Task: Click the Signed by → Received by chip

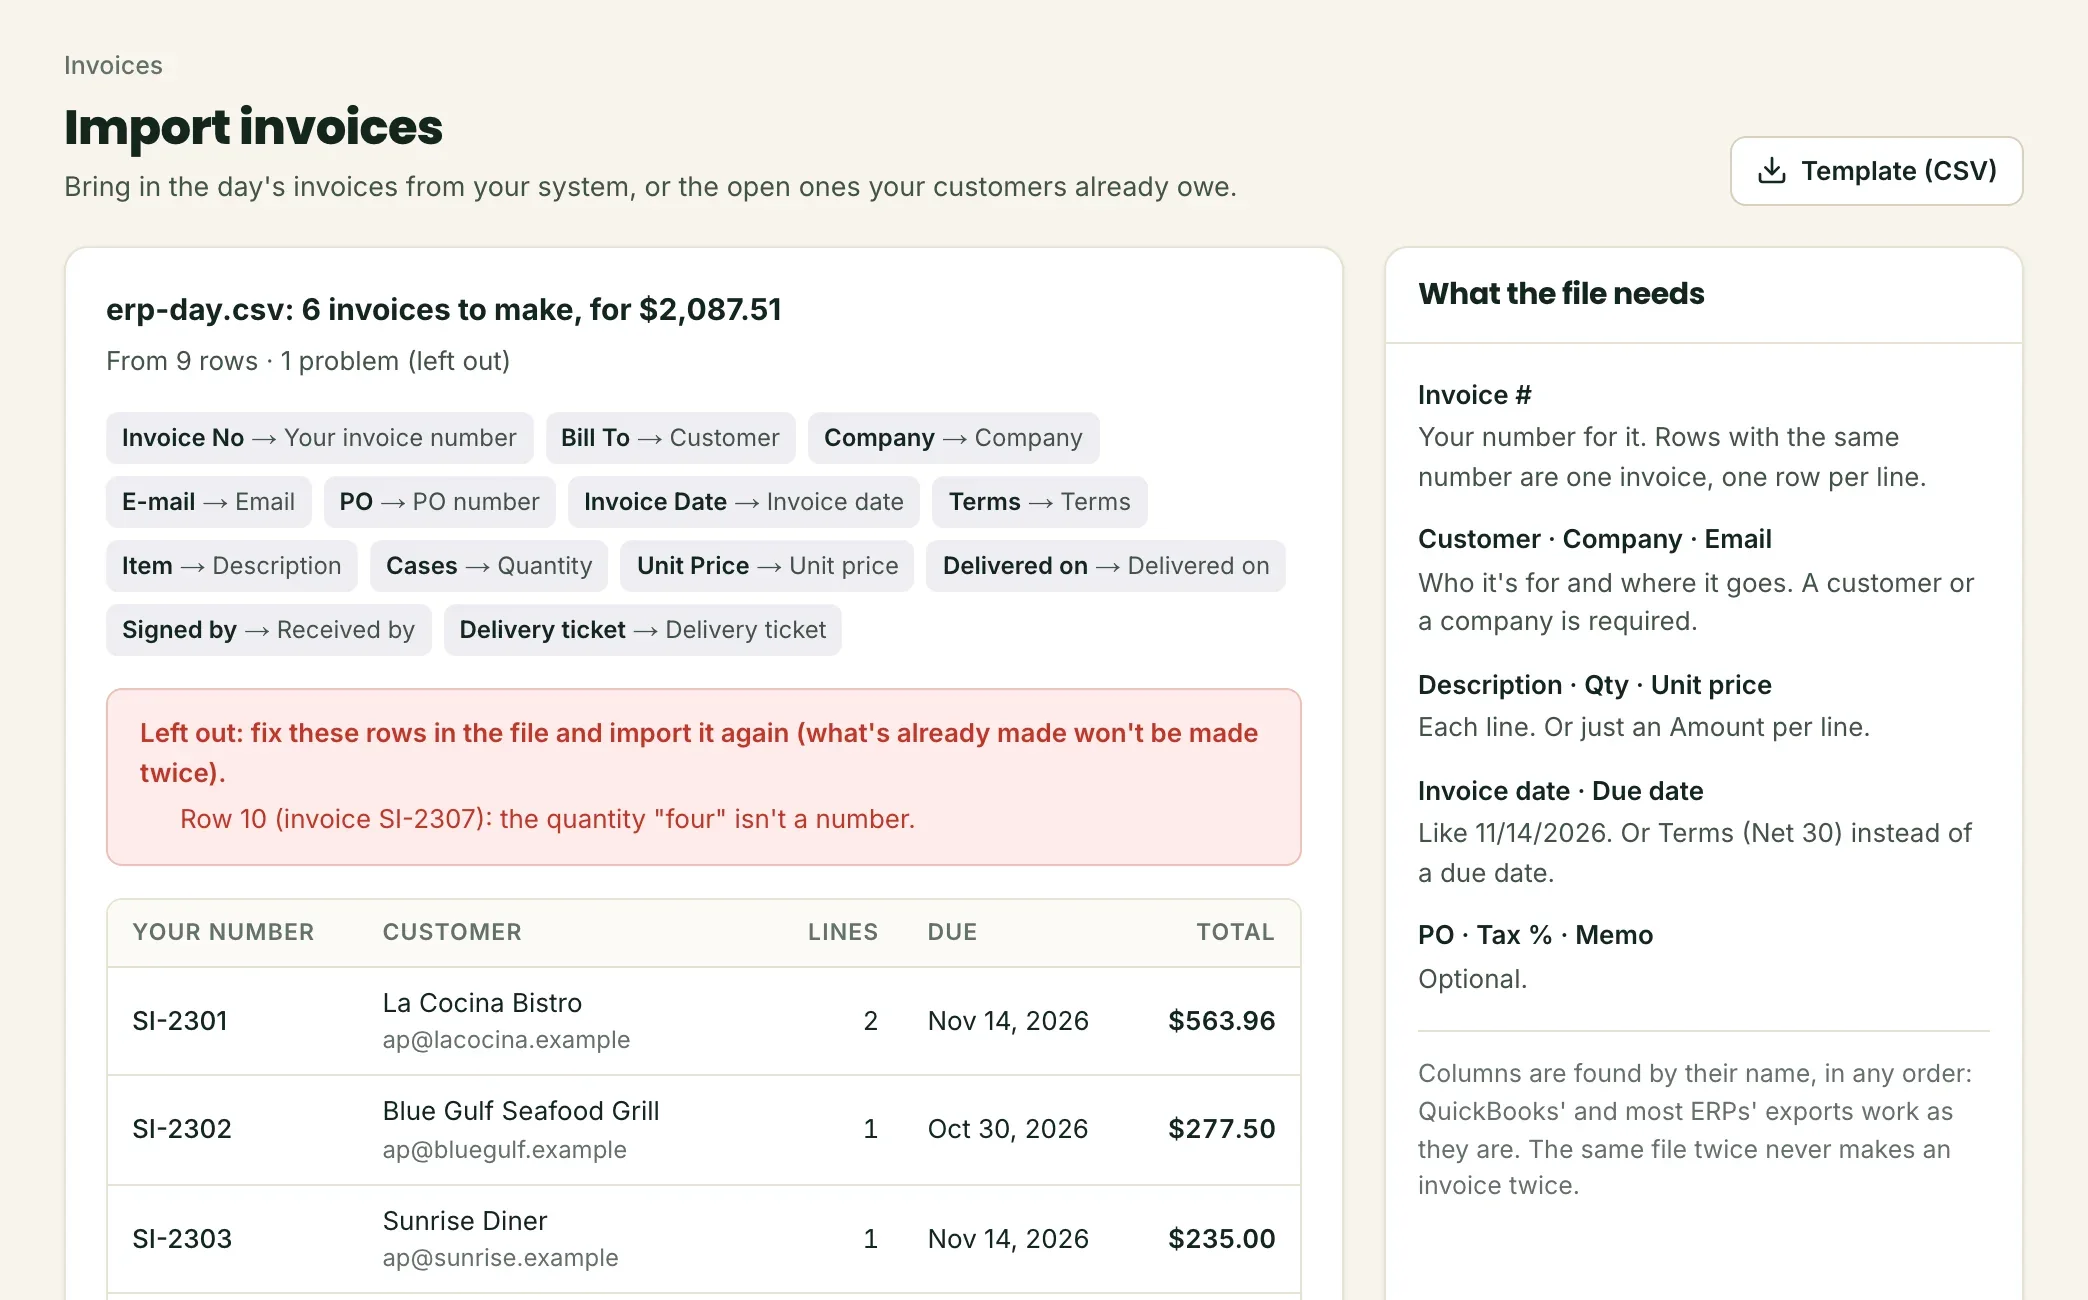Action: point(268,630)
